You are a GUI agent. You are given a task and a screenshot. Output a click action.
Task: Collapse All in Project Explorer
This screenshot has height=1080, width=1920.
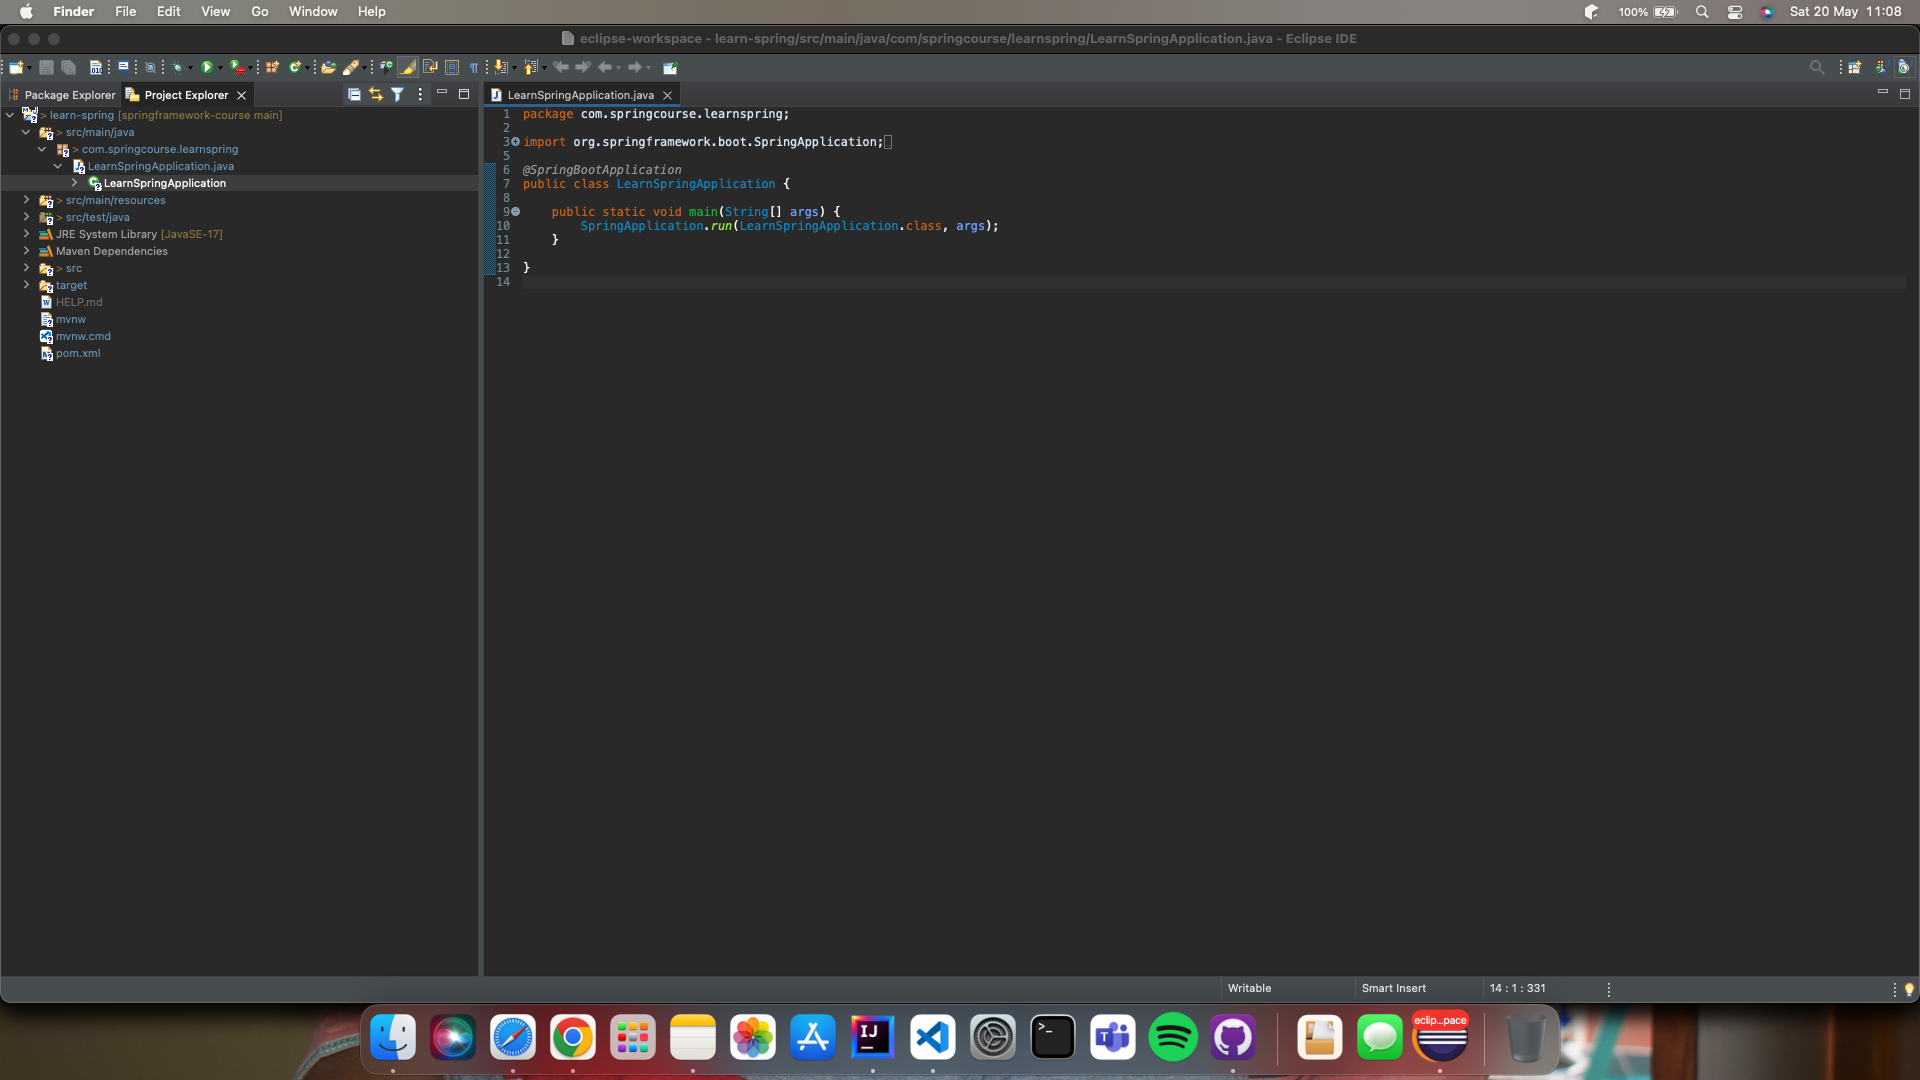point(354,94)
